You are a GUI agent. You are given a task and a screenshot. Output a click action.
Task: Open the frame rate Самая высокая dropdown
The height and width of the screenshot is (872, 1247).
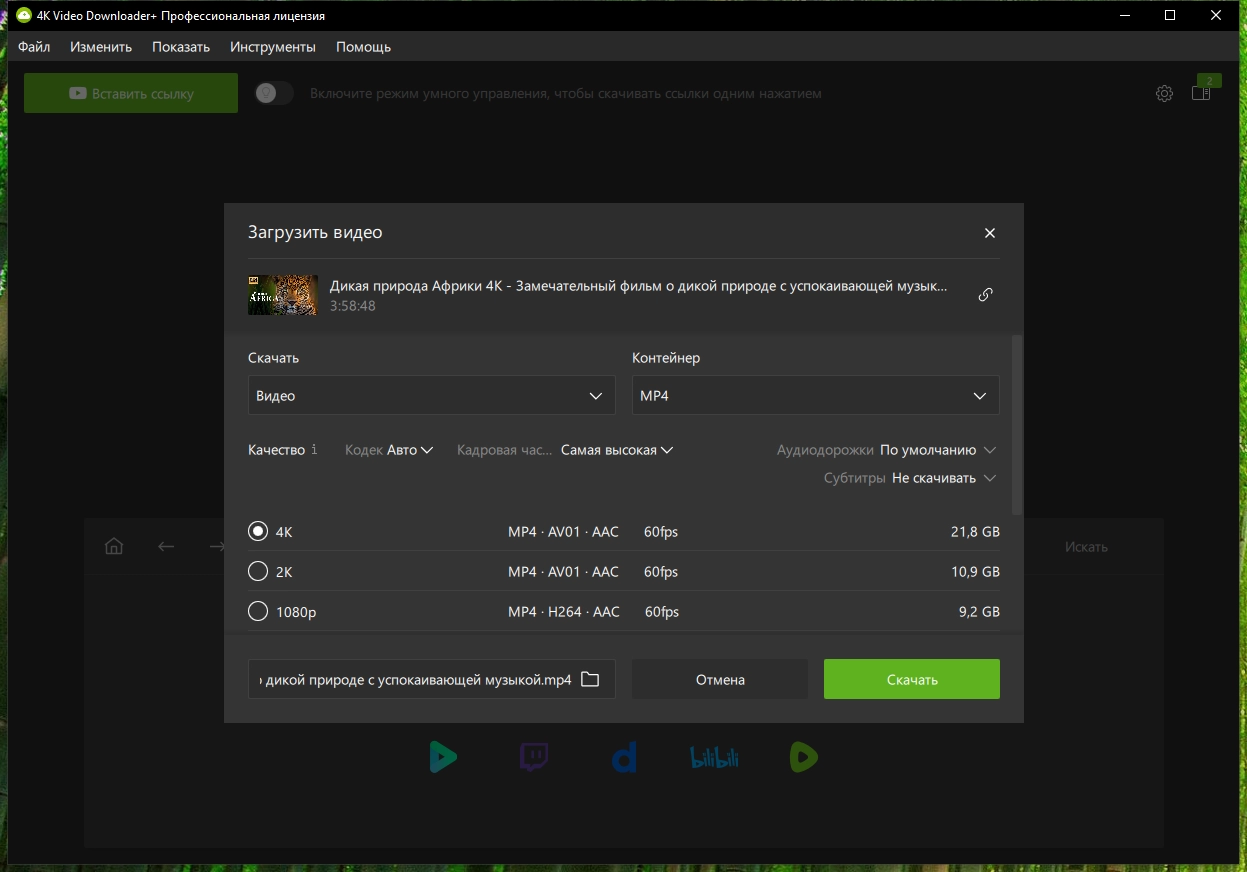(x=617, y=450)
